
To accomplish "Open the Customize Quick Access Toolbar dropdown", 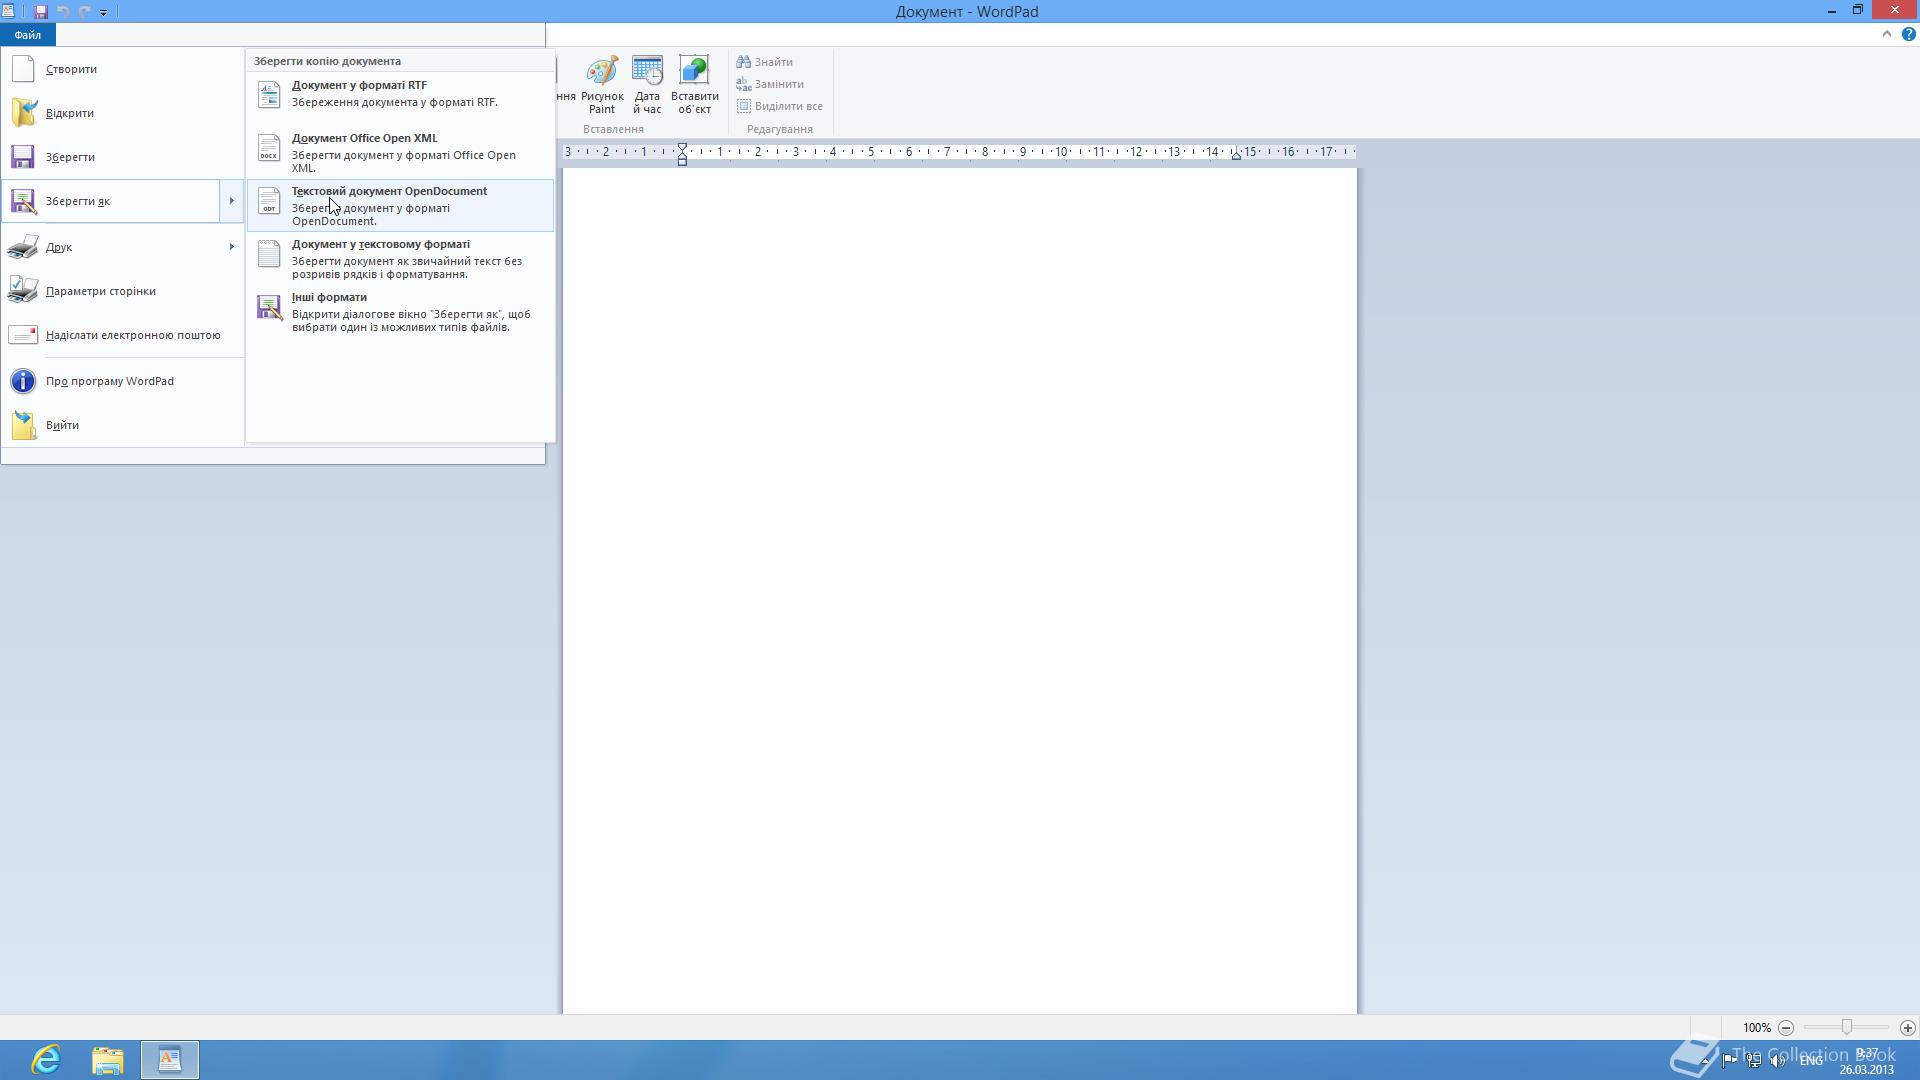I will [x=103, y=12].
